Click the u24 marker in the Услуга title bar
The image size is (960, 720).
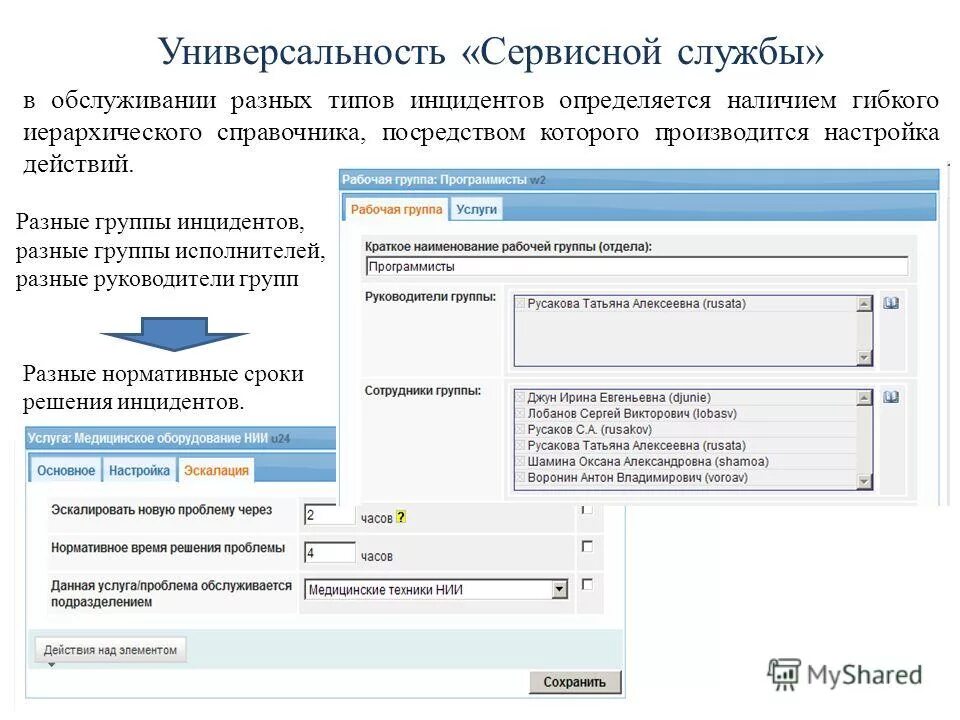click(282, 437)
